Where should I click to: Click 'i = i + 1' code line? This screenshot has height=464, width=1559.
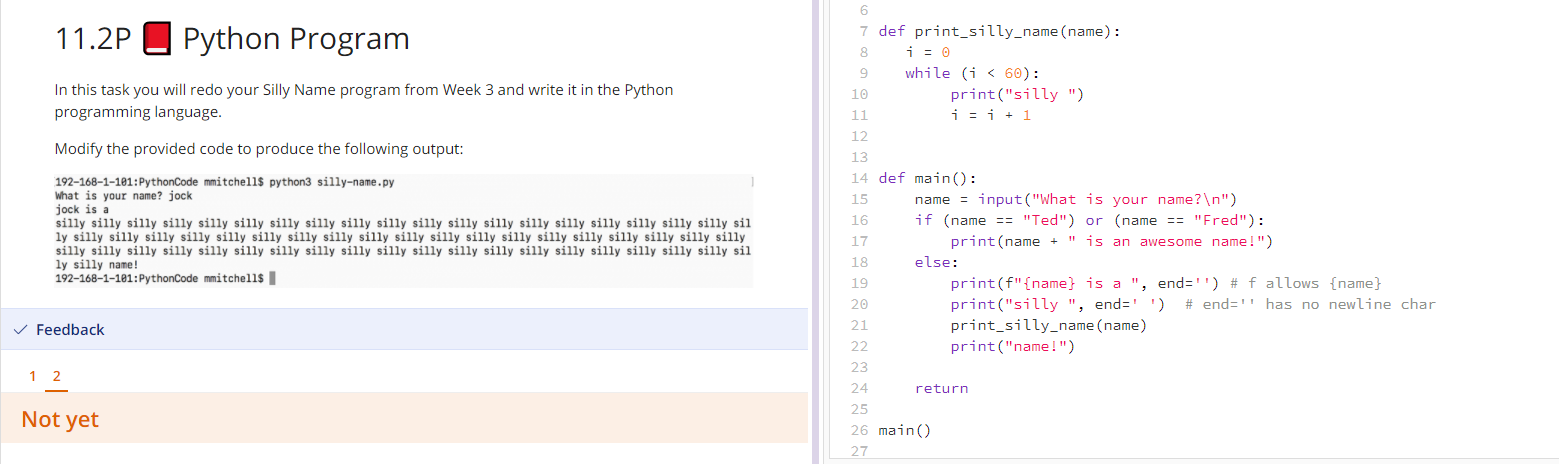point(990,115)
